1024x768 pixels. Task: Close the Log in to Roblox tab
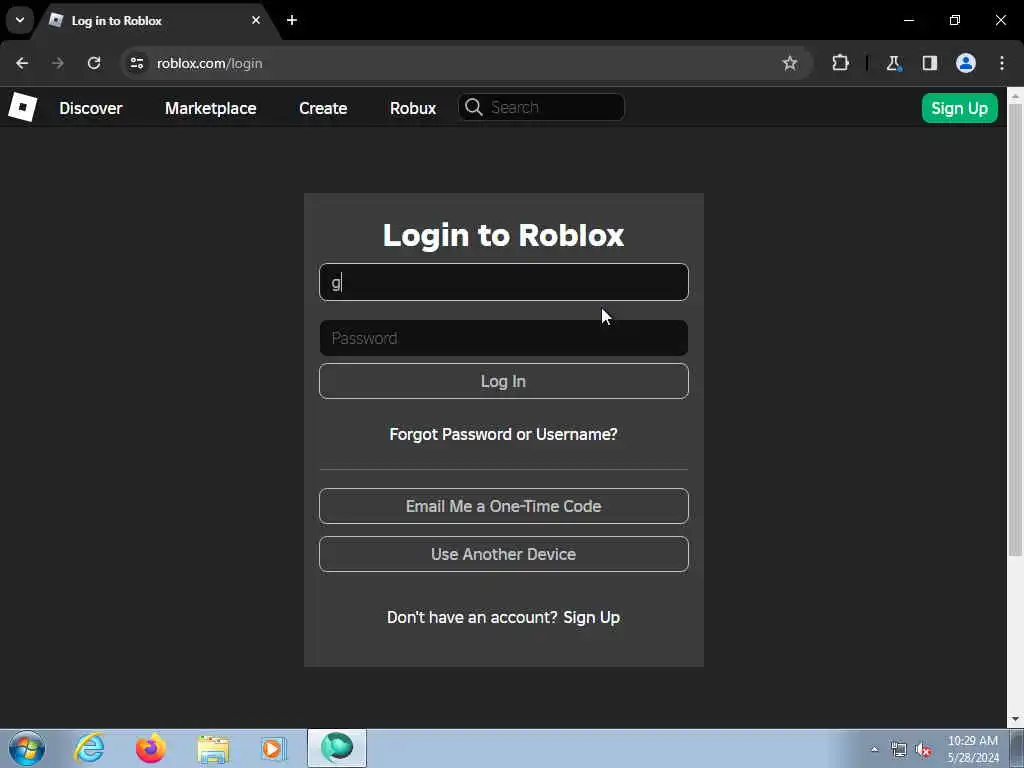[x=256, y=20]
